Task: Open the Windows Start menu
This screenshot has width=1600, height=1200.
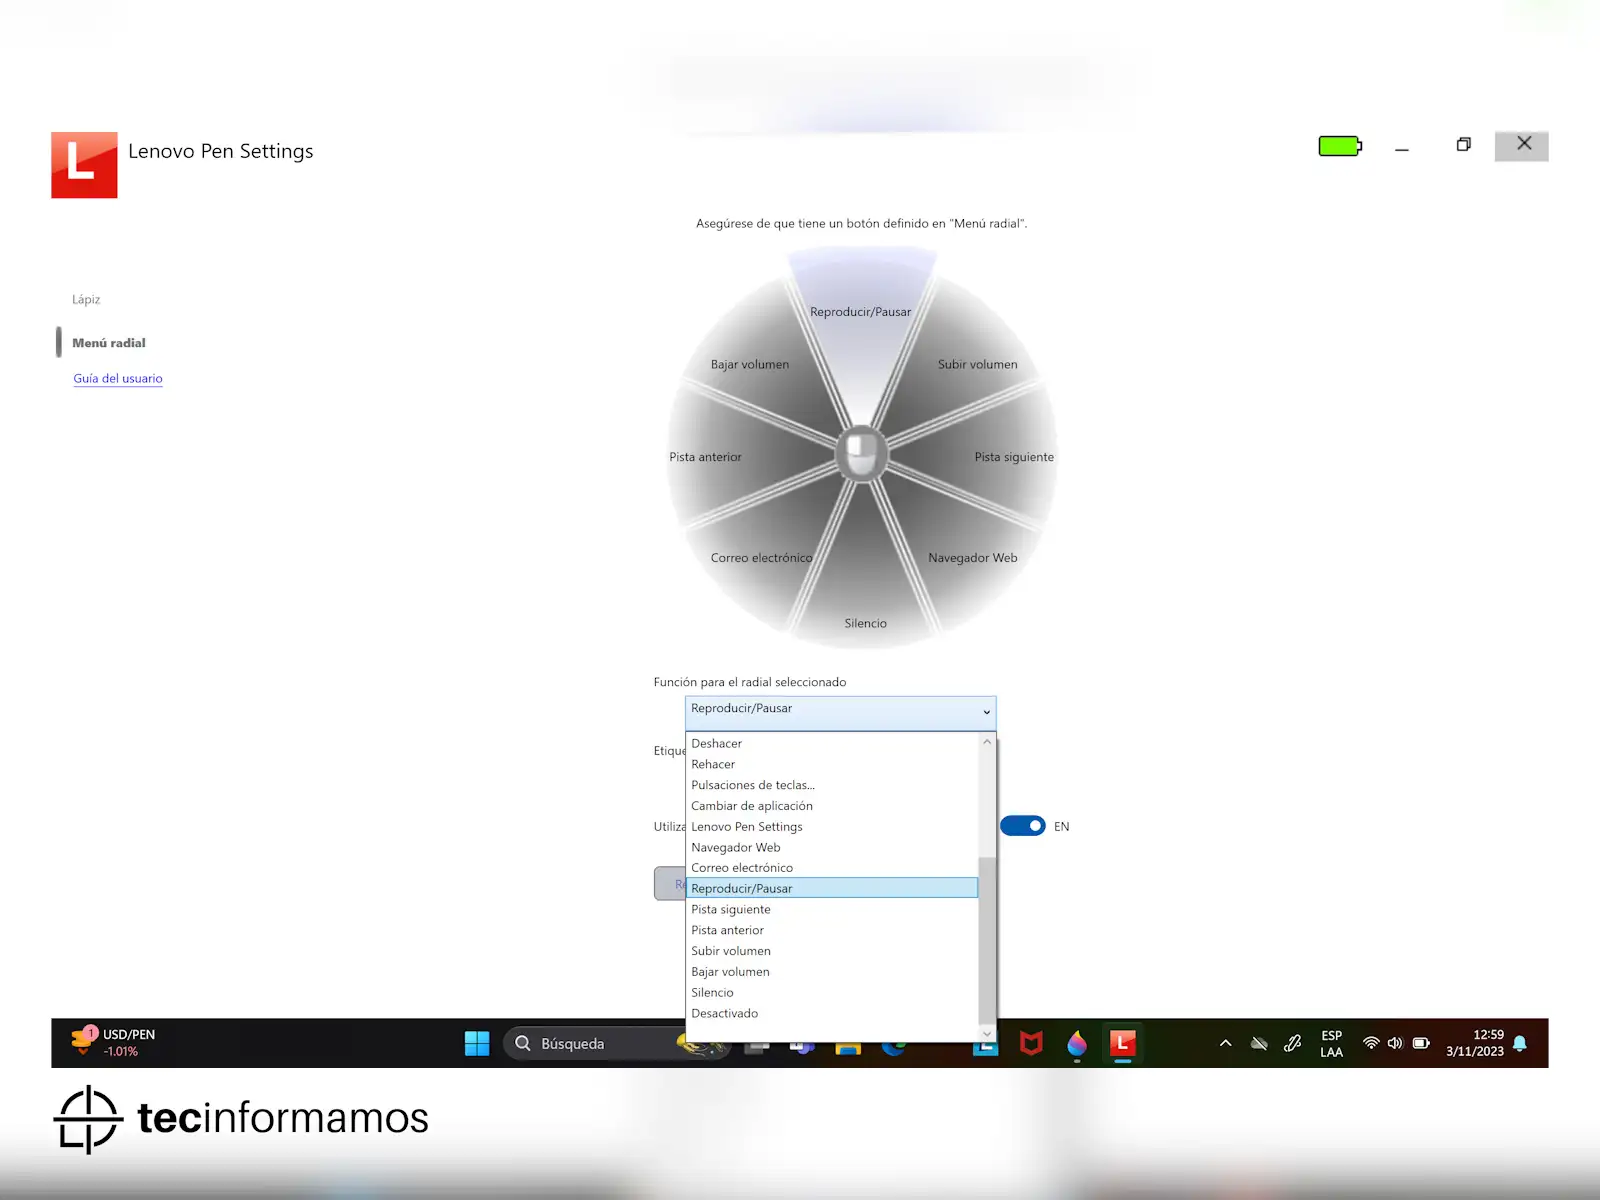Action: tap(477, 1043)
